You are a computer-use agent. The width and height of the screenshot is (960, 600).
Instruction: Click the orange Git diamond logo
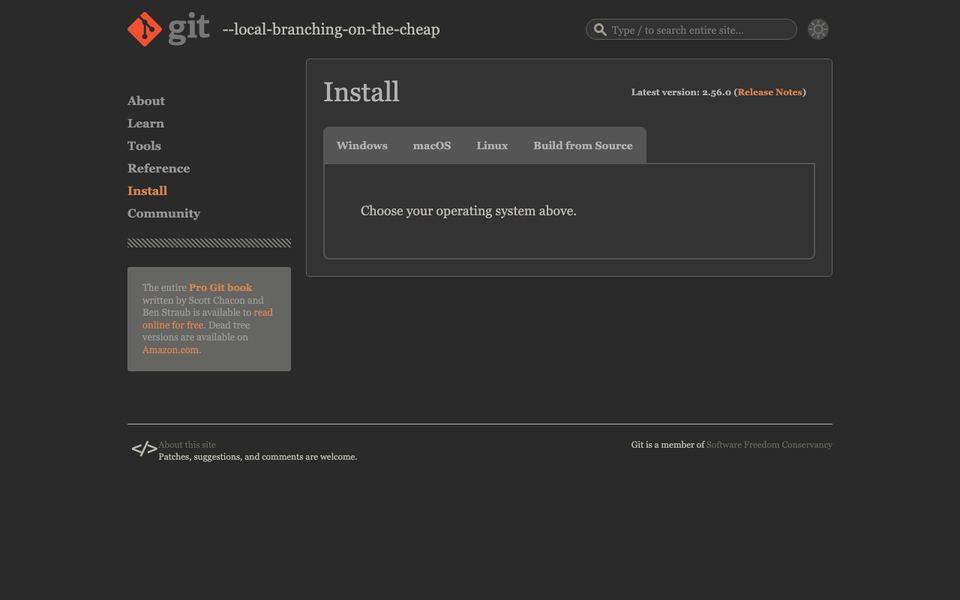[x=144, y=29]
